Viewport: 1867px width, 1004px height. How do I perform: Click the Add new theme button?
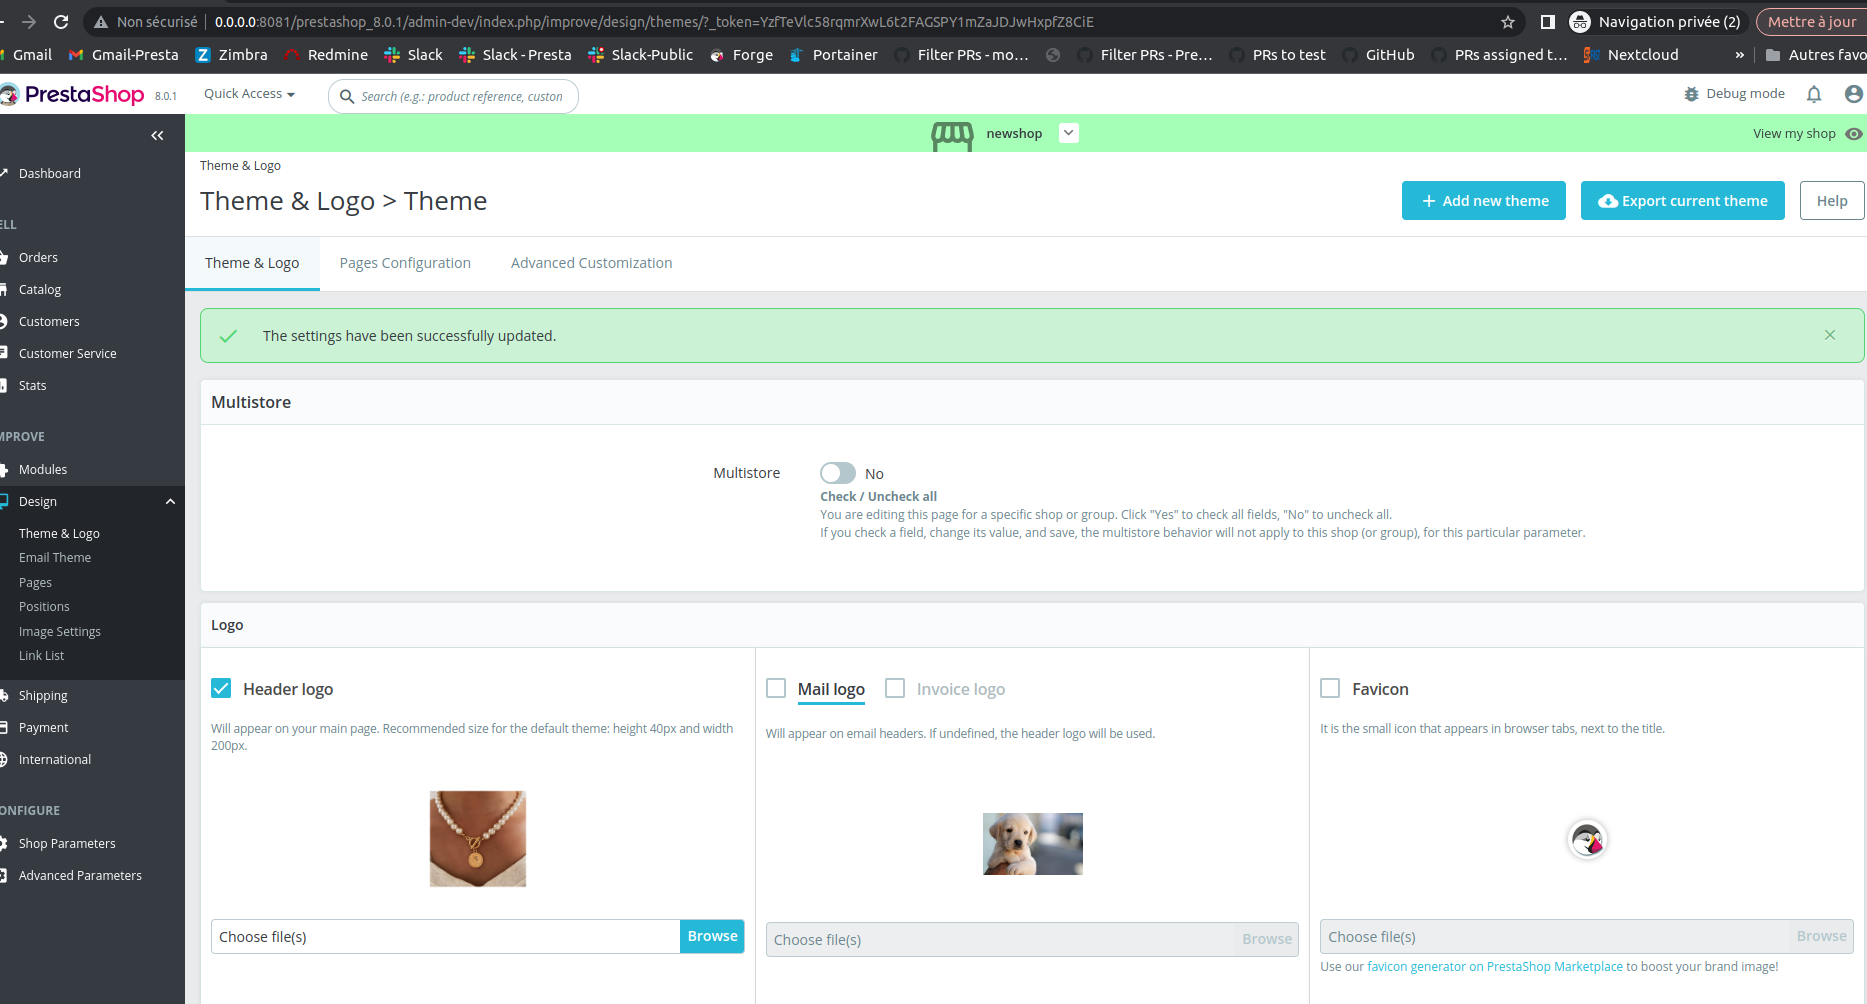tap(1483, 200)
